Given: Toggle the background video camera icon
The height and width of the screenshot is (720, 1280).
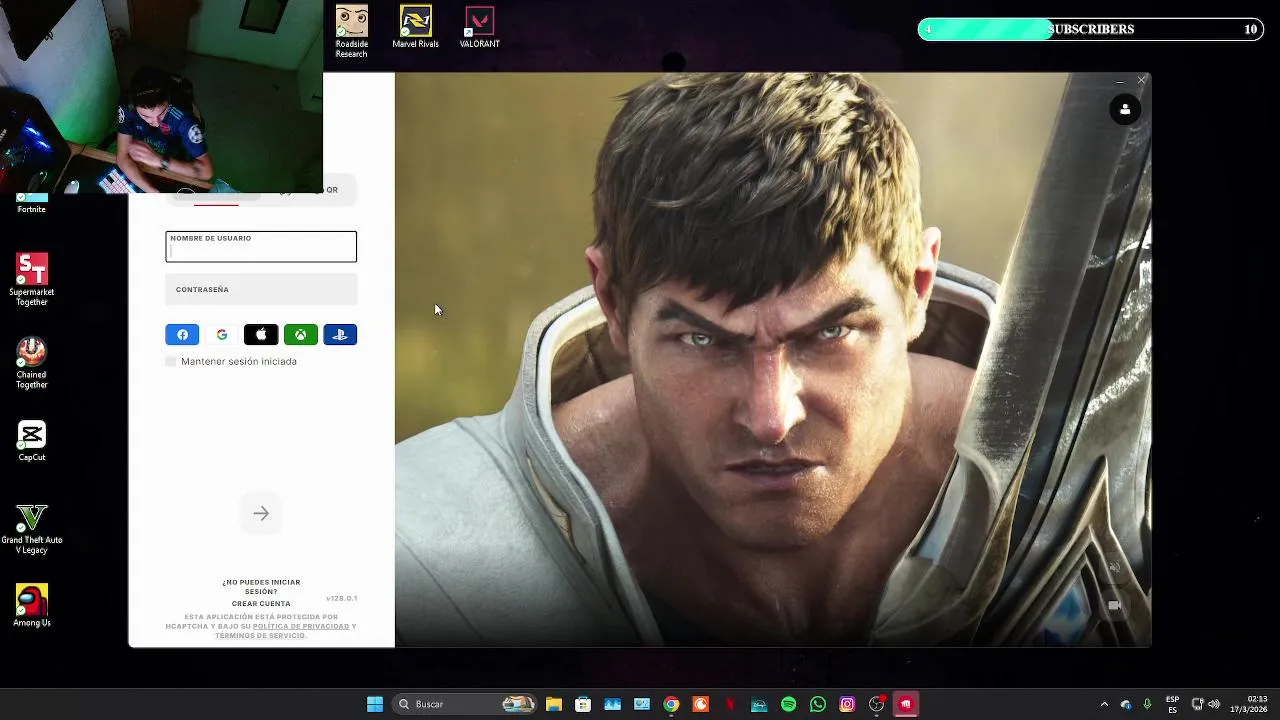Looking at the screenshot, I should coord(1115,605).
